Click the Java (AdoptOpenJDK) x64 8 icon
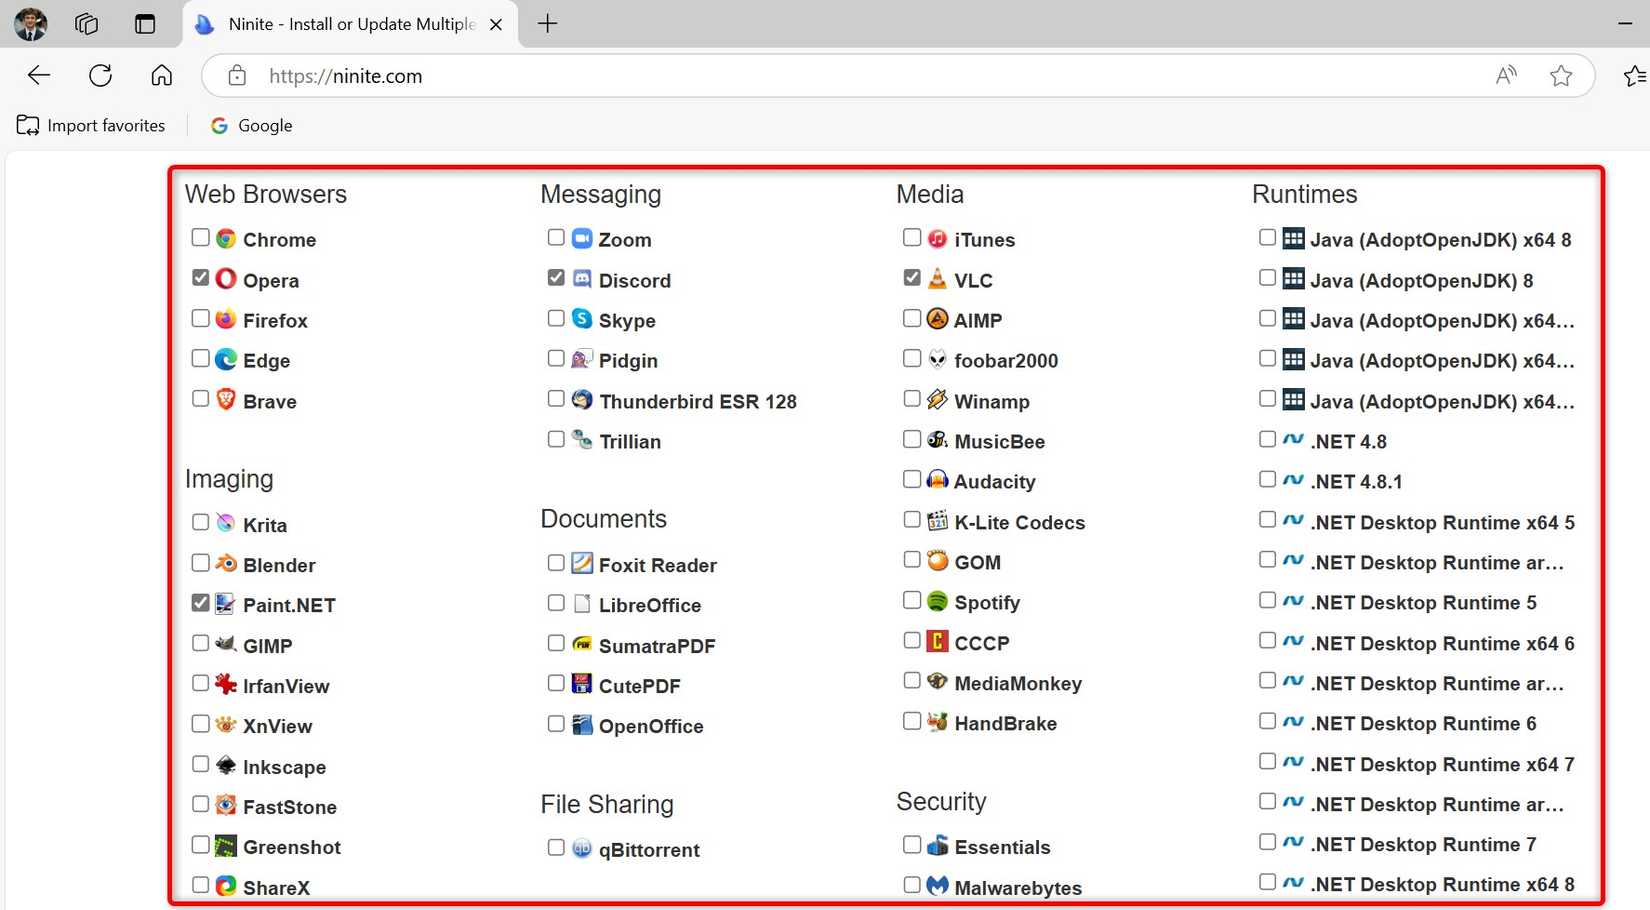Screen dimensions: 1650x910 click(x=1293, y=239)
